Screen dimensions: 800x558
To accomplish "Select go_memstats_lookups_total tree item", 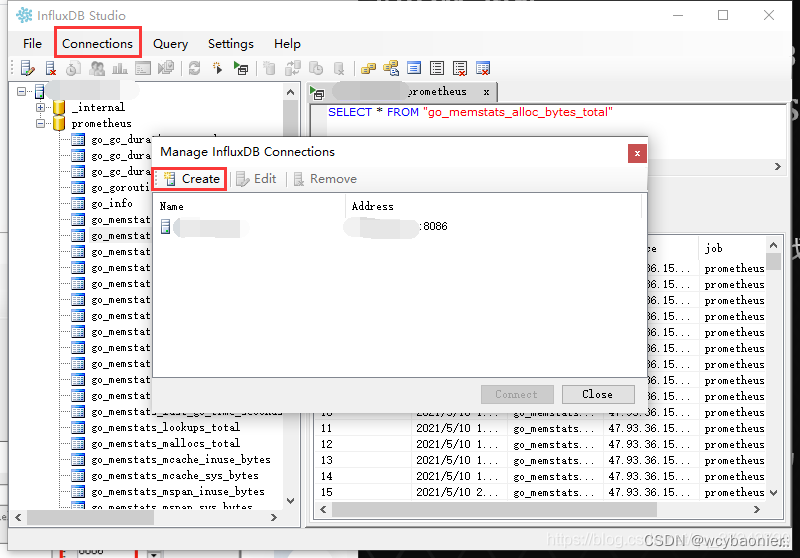I will [165, 427].
